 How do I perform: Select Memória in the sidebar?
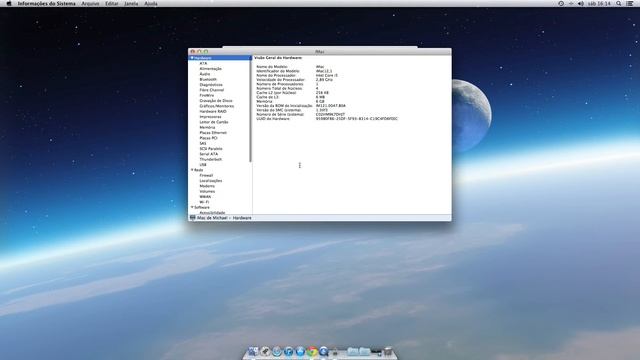(207, 127)
